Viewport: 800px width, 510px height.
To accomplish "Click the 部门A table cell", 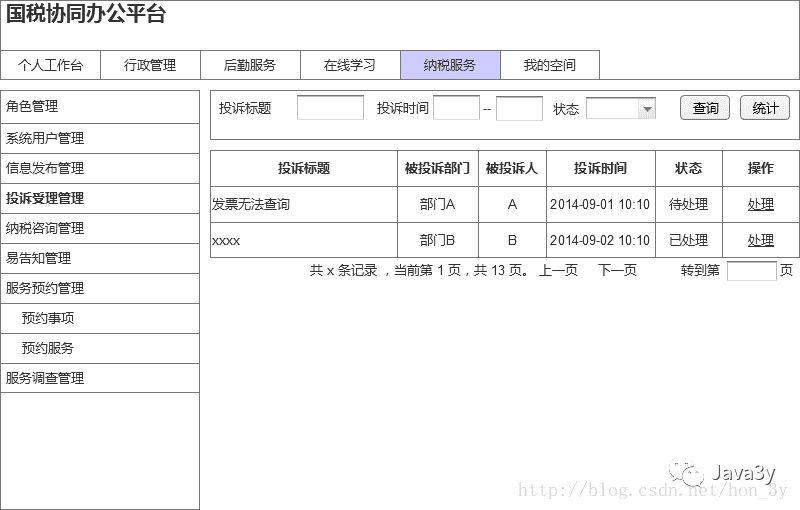I will tap(438, 205).
